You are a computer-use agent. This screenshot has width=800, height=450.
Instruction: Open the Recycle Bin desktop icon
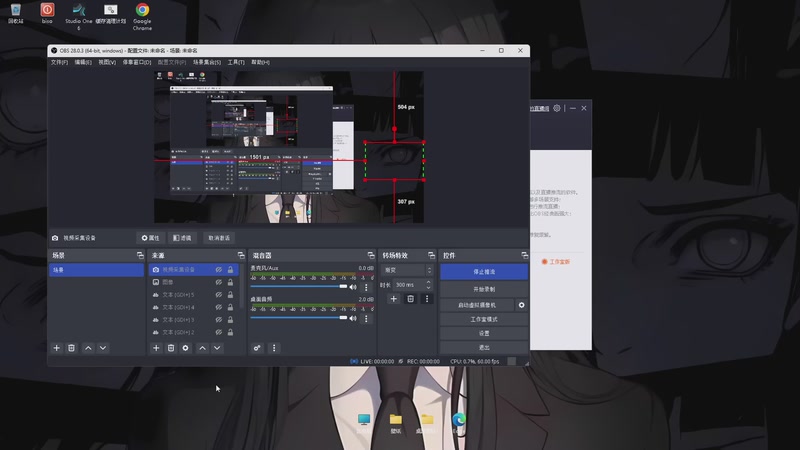(x=15, y=14)
